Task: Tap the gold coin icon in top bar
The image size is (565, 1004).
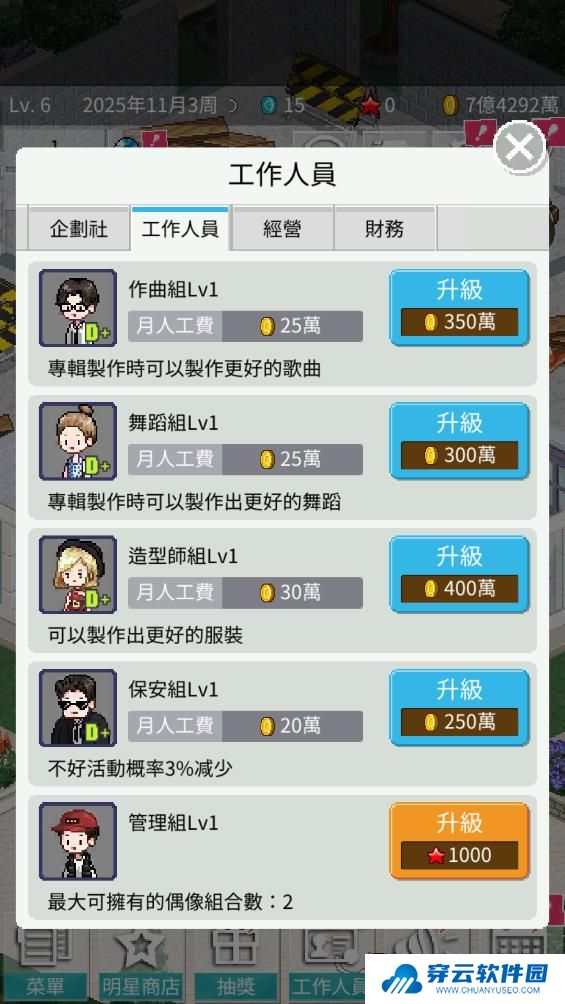Action: (451, 105)
